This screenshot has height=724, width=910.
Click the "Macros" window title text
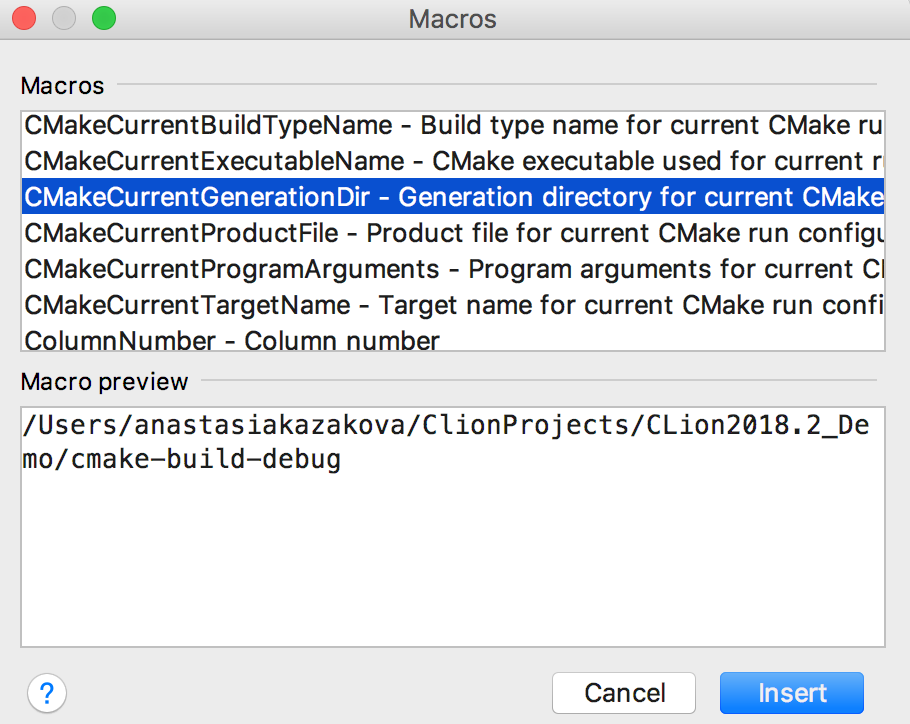tap(452, 19)
